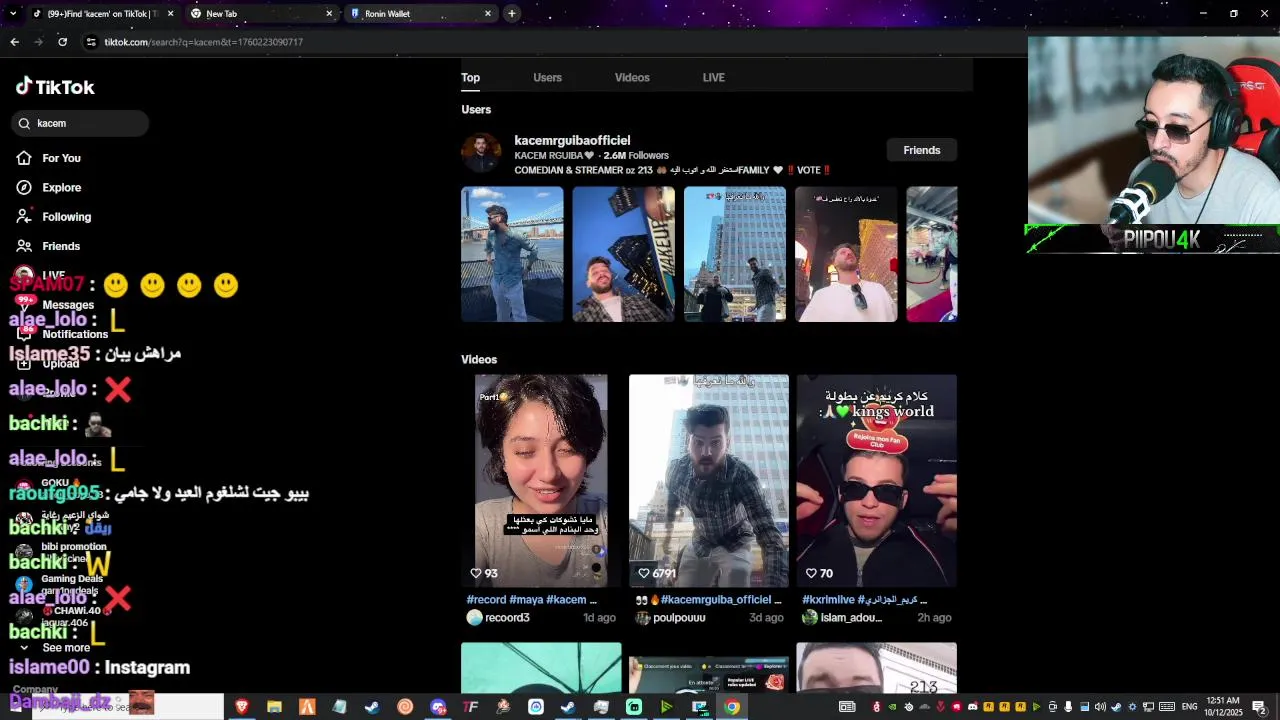Switch to the Videos tab
This screenshot has height=720, width=1280.
point(632,77)
